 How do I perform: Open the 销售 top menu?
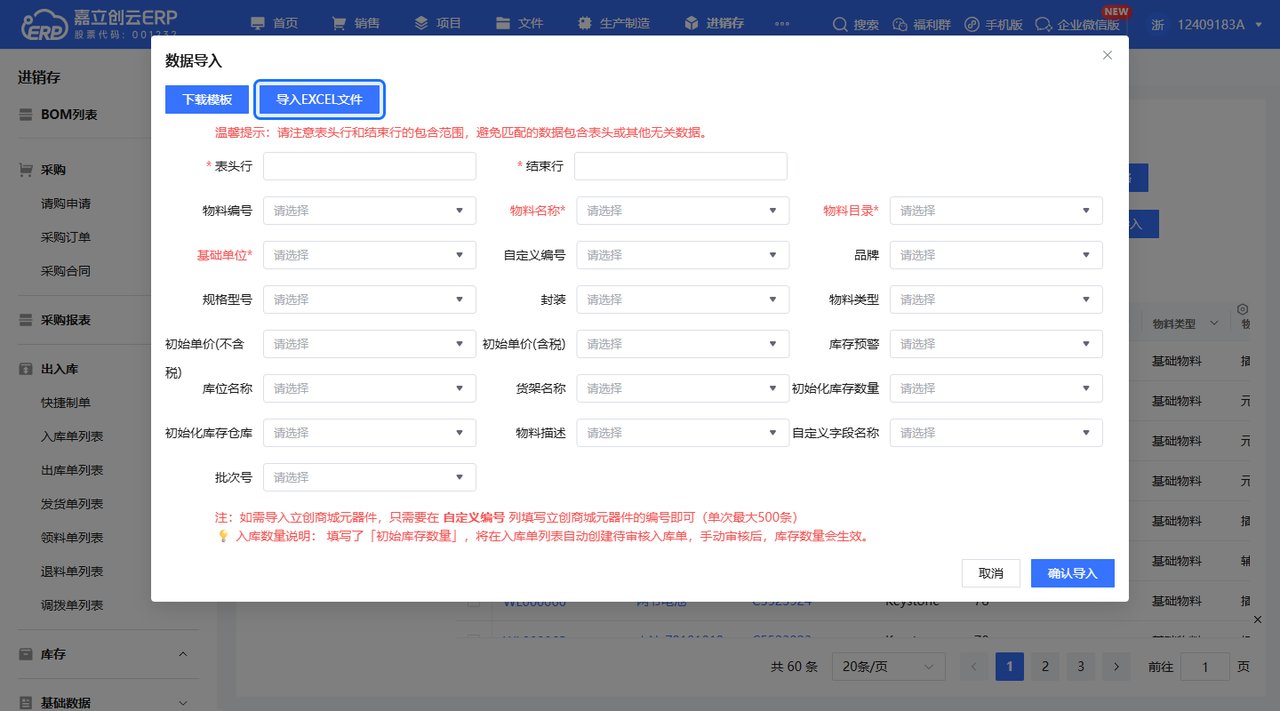(355, 24)
